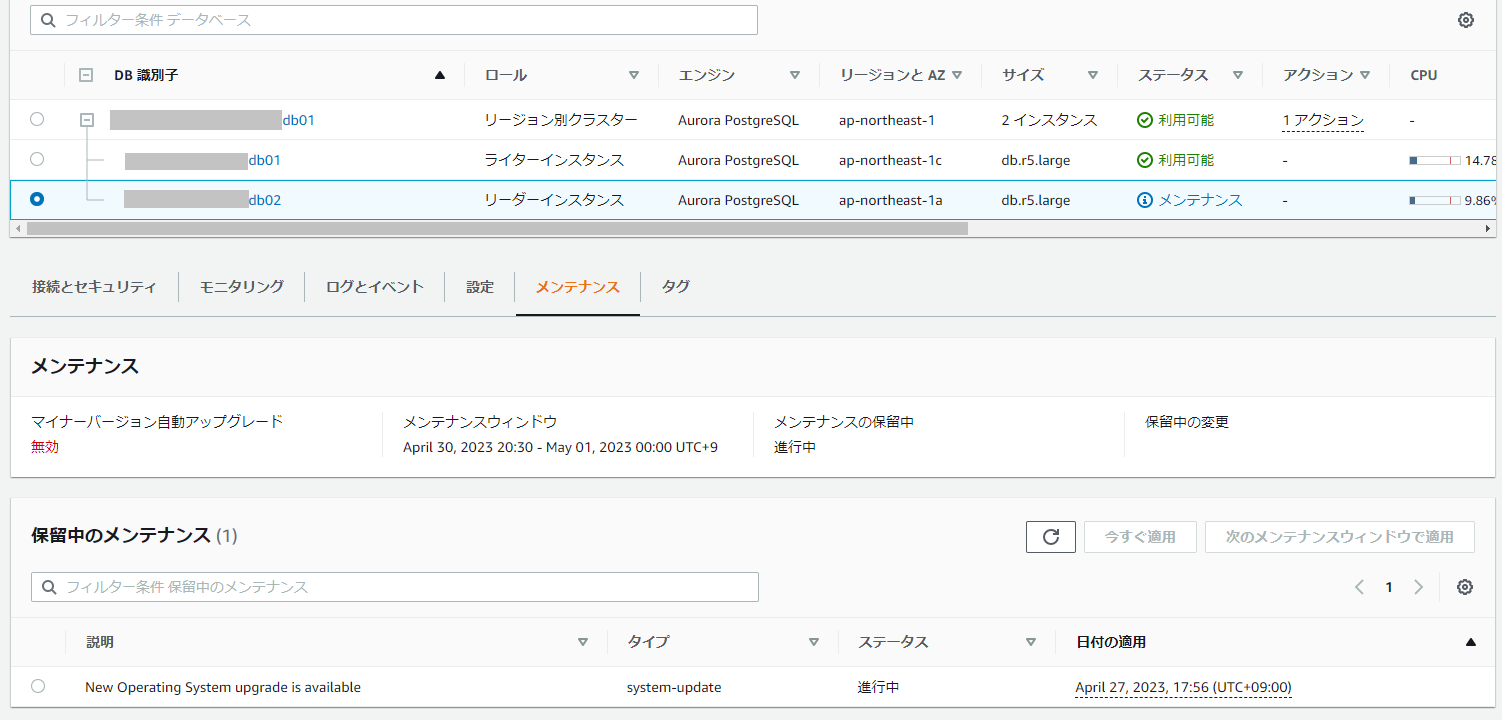Focus the pending maintenance filter field
The height and width of the screenshot is (720, 1502).
[395, 587]
